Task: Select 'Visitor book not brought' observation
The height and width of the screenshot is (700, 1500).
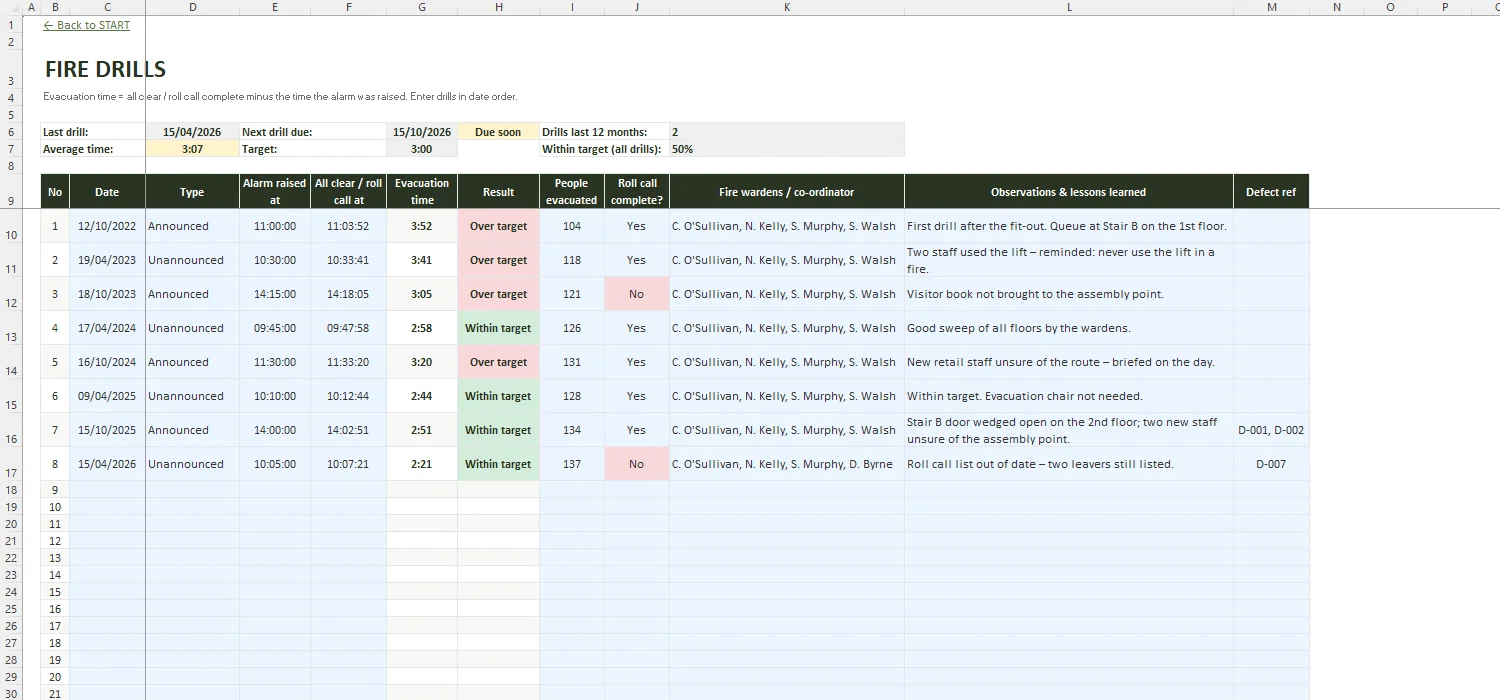Action: pos(1068,294)
